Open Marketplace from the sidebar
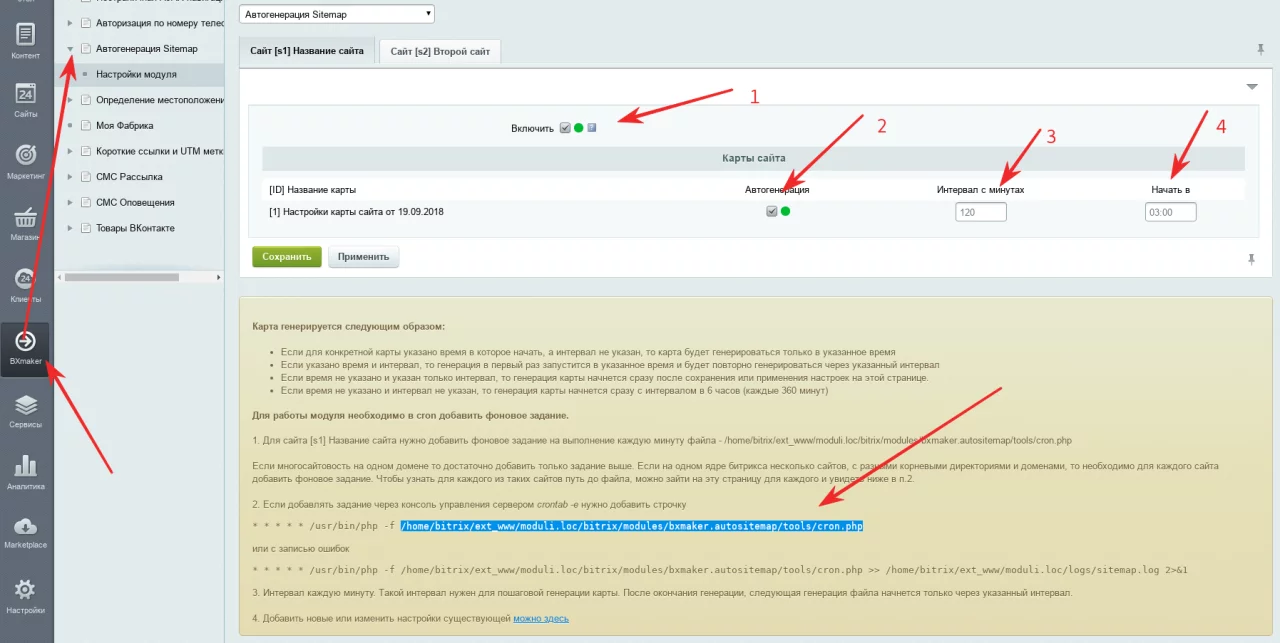This screenshot has width=1280, height=643. click(26, 531)
